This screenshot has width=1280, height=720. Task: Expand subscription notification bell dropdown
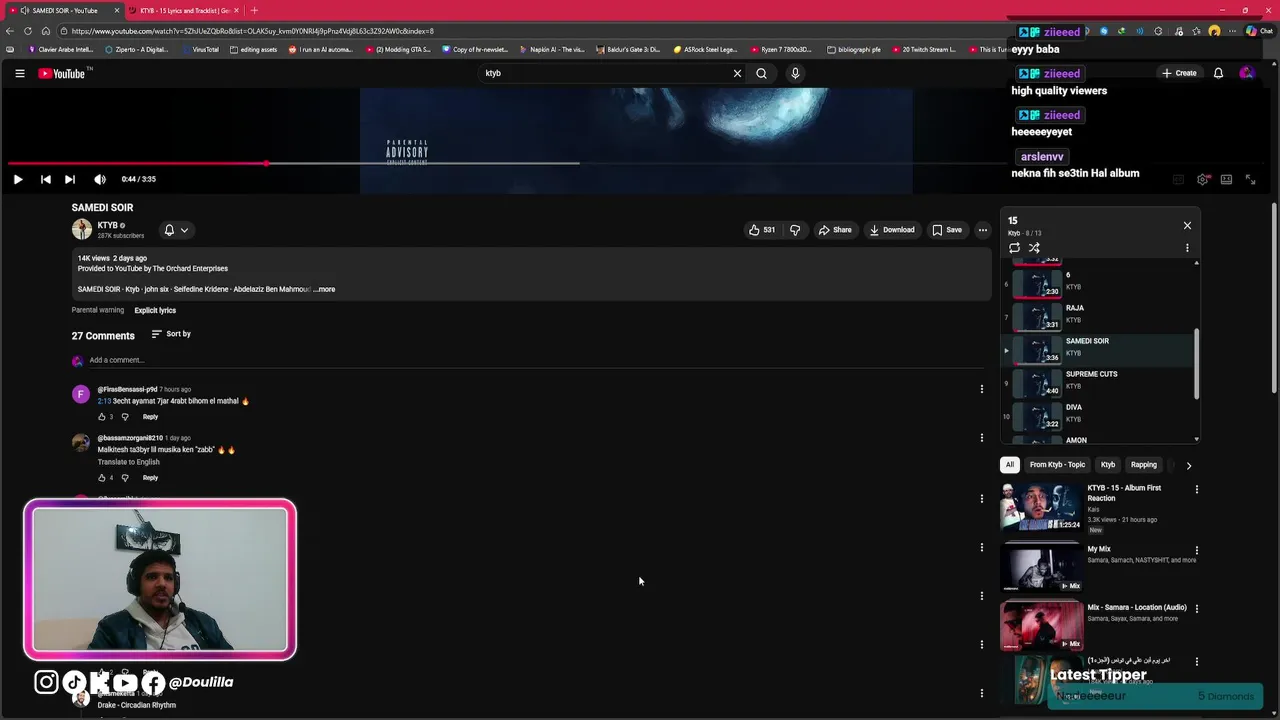tap(175, 230)
